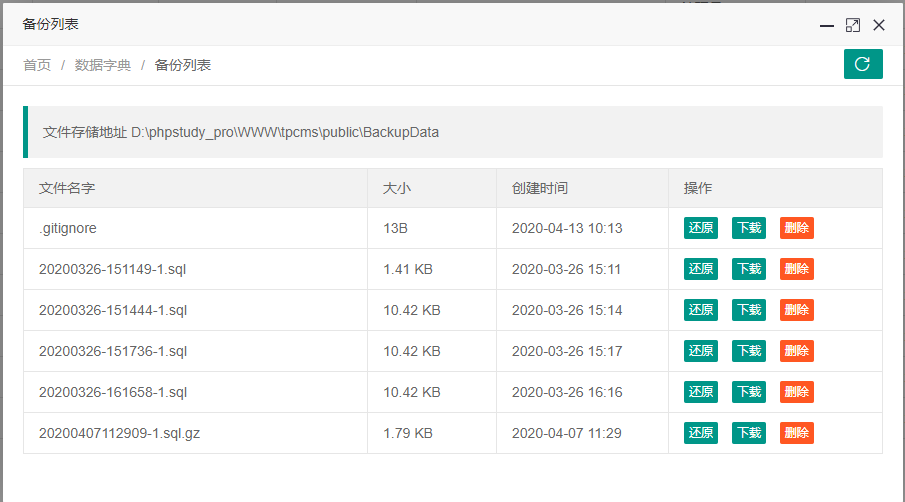Minimize the 备份列表 dialog window
The height and width of the screenshot is (502, 905).
pyautogui.click(x=827, y=25)
